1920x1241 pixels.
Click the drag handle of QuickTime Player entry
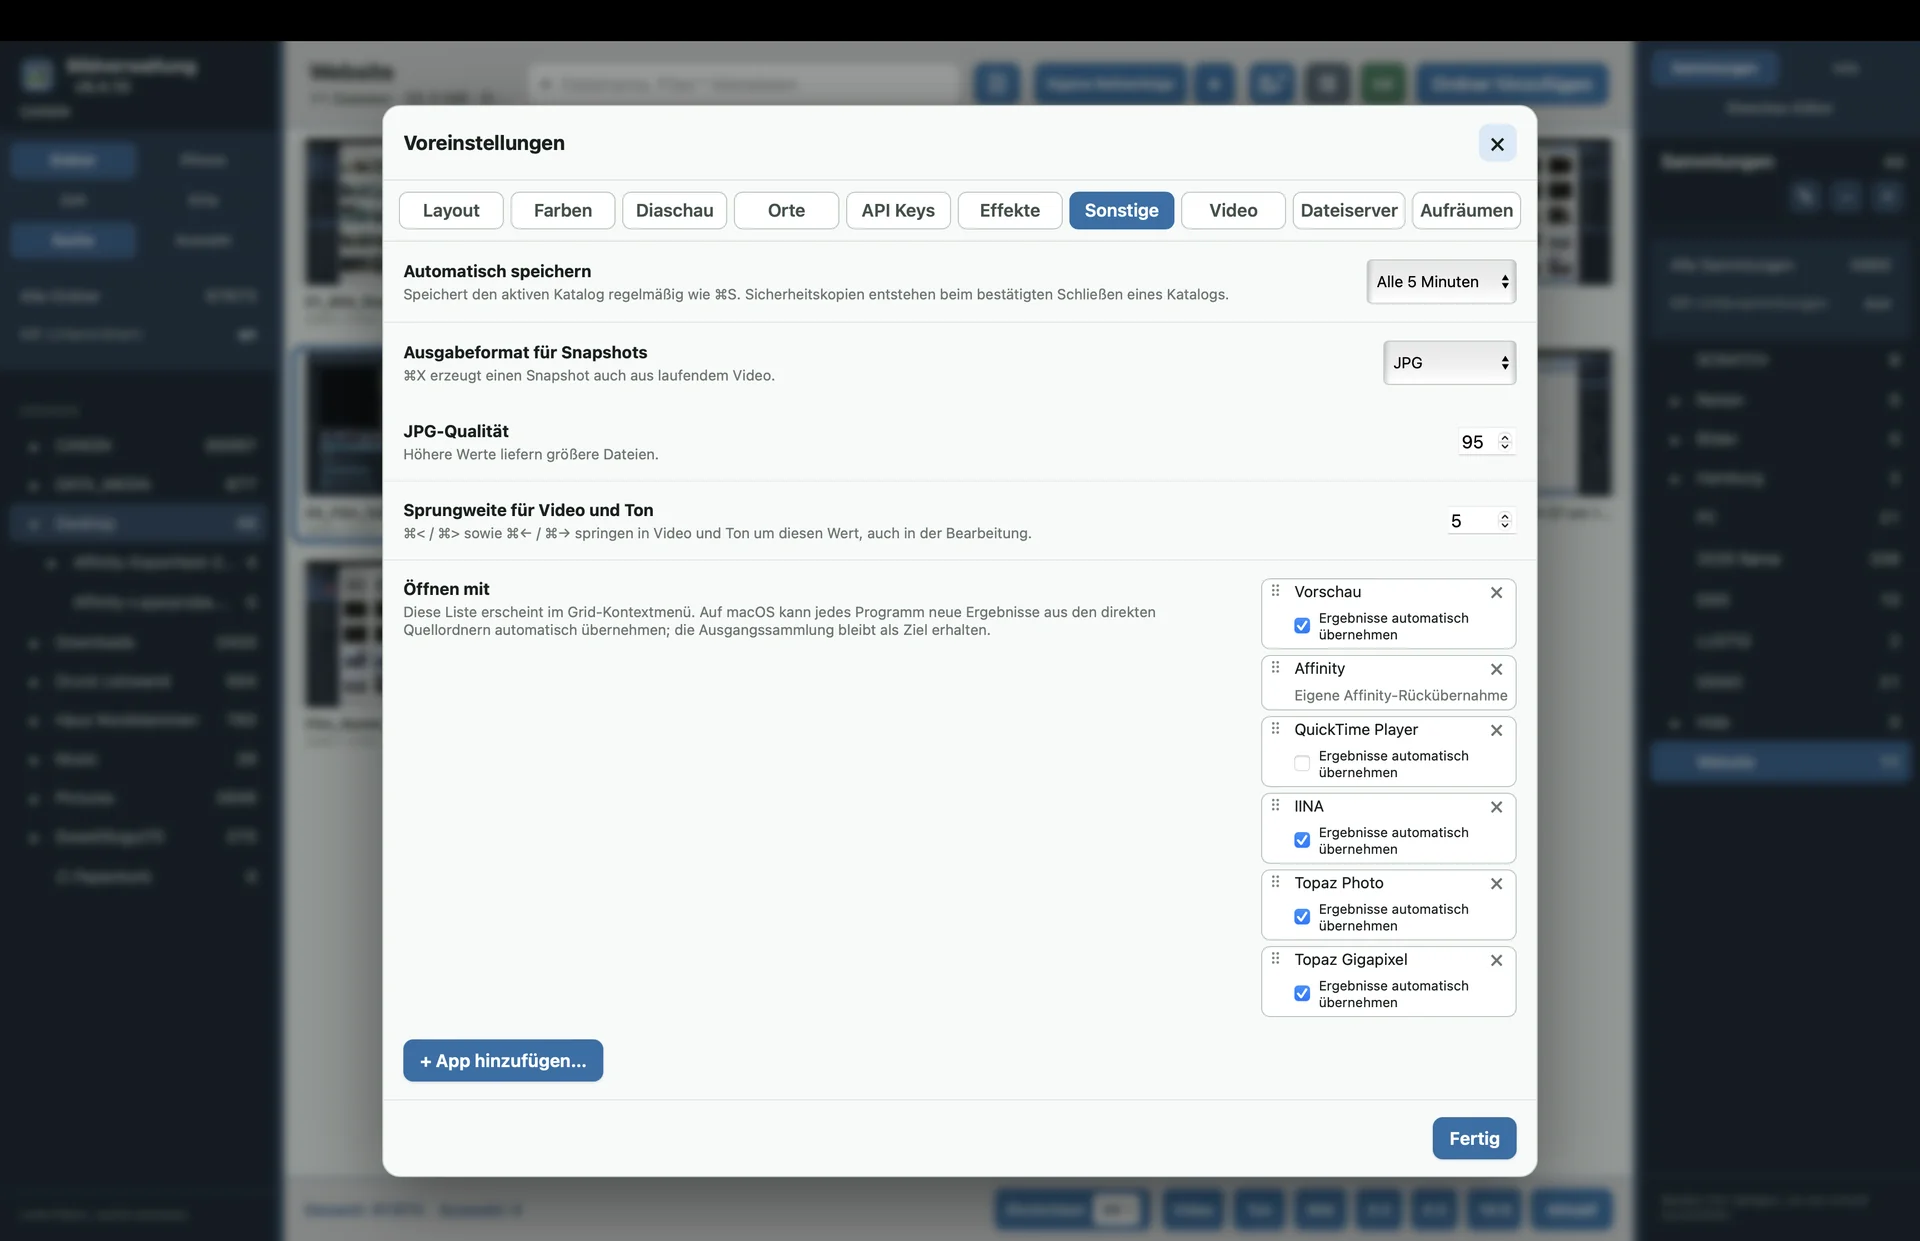tap(1275, 728)
